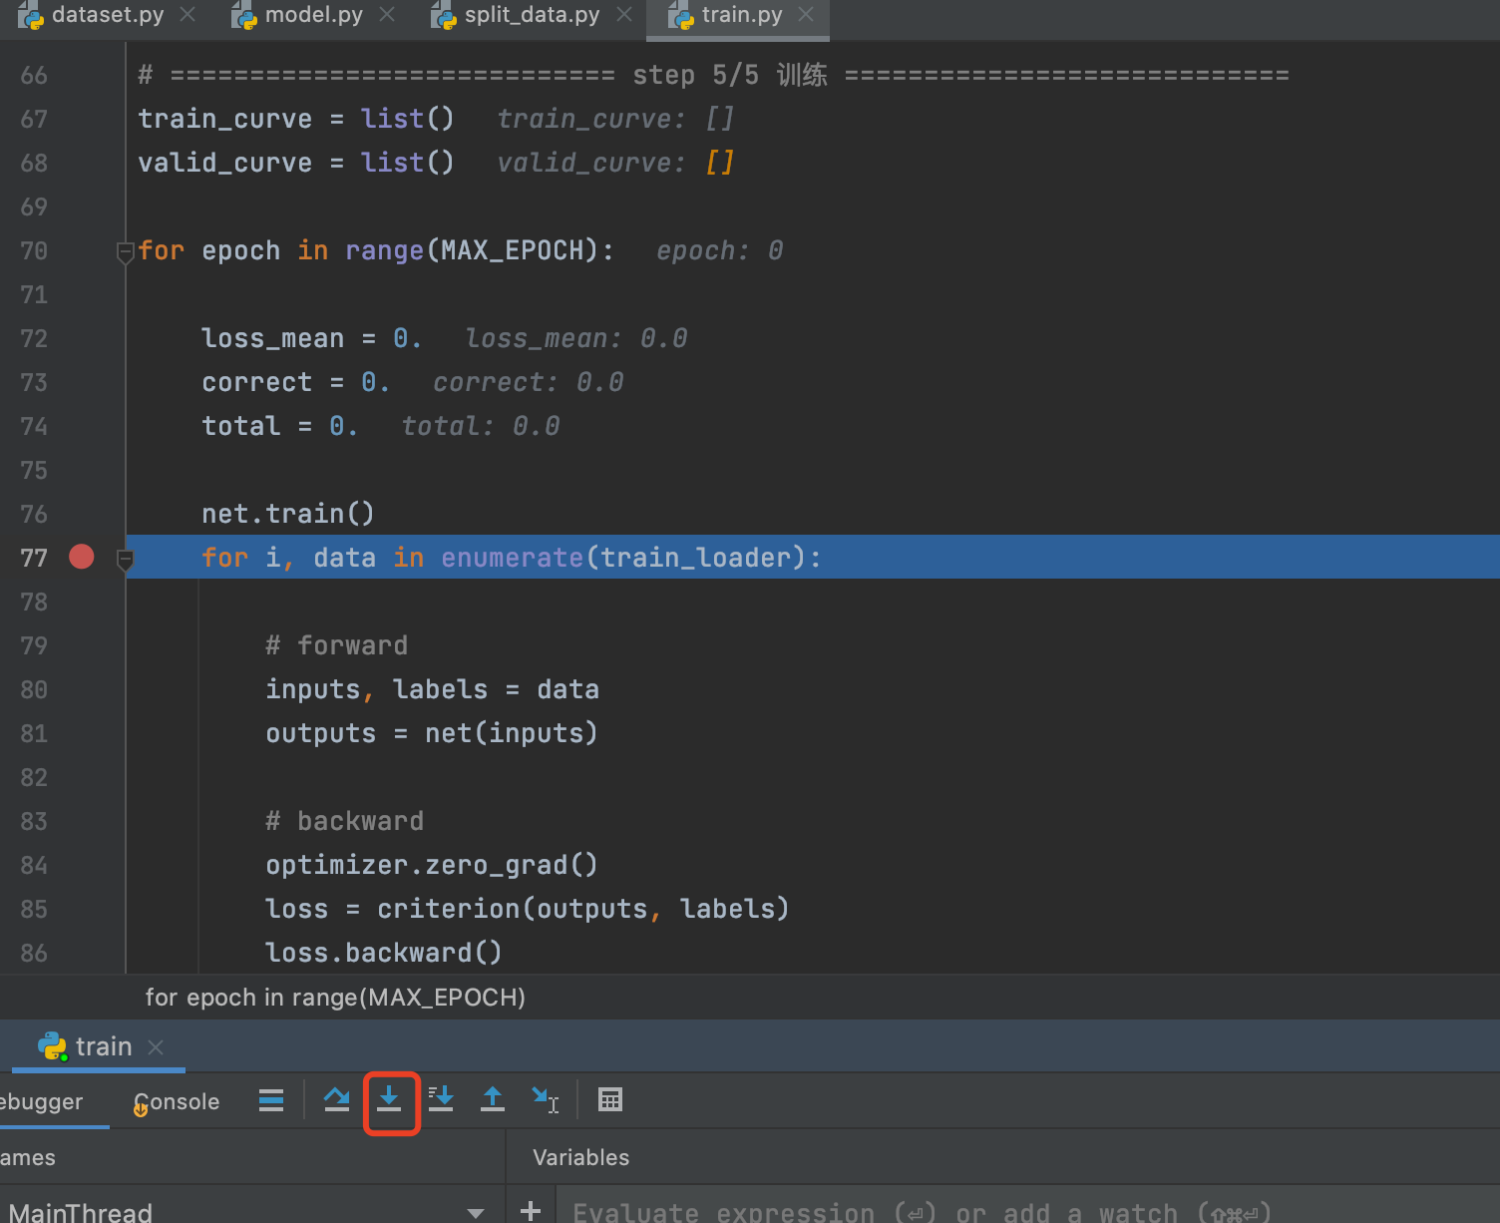
Task: Click the Python file icon on train tab
Action: 53,1046
